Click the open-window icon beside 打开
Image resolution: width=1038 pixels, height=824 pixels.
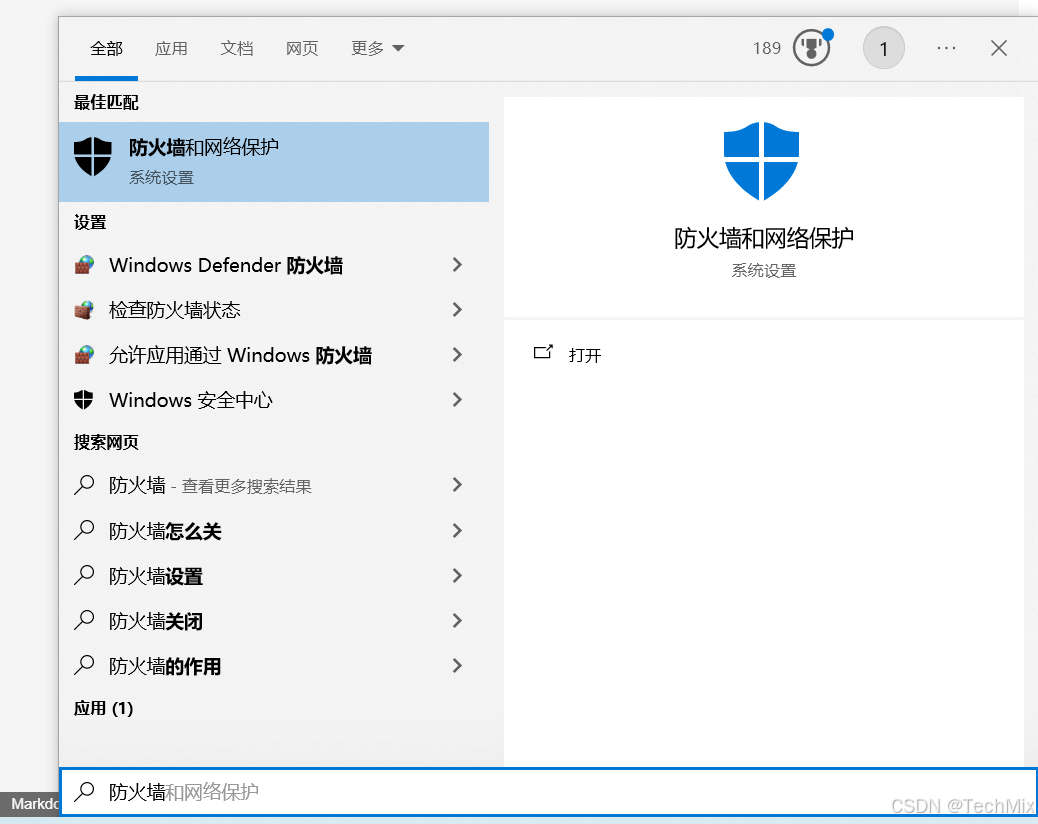click(x=543, y=353)
